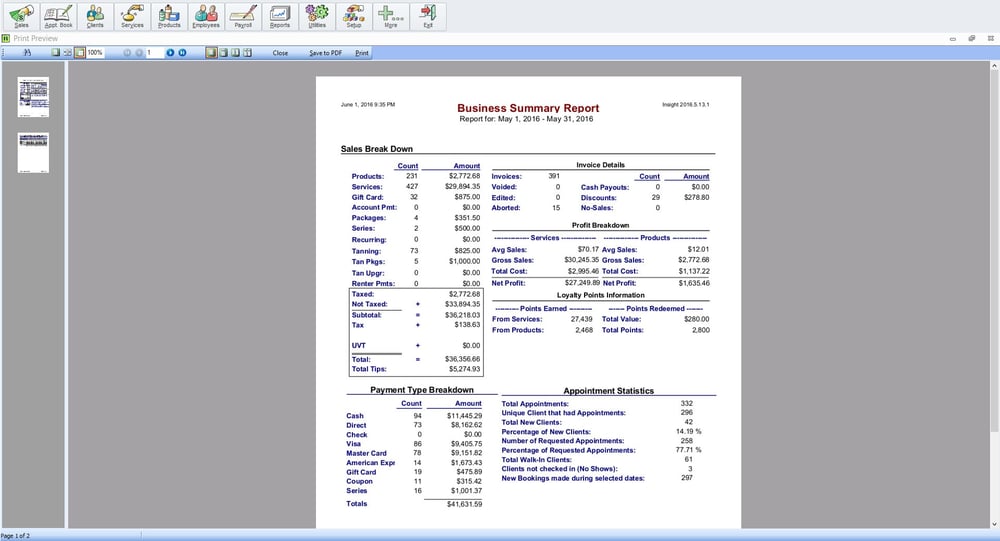The image size is (1000, 541).
Task: Click the page number field
Action: [154, 53]
